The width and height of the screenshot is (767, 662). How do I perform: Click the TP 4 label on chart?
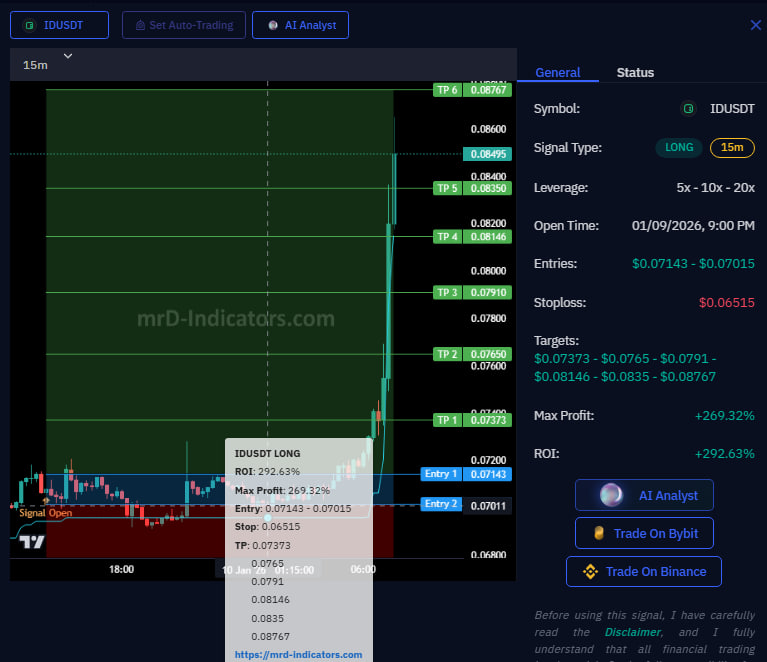(447, 237)
